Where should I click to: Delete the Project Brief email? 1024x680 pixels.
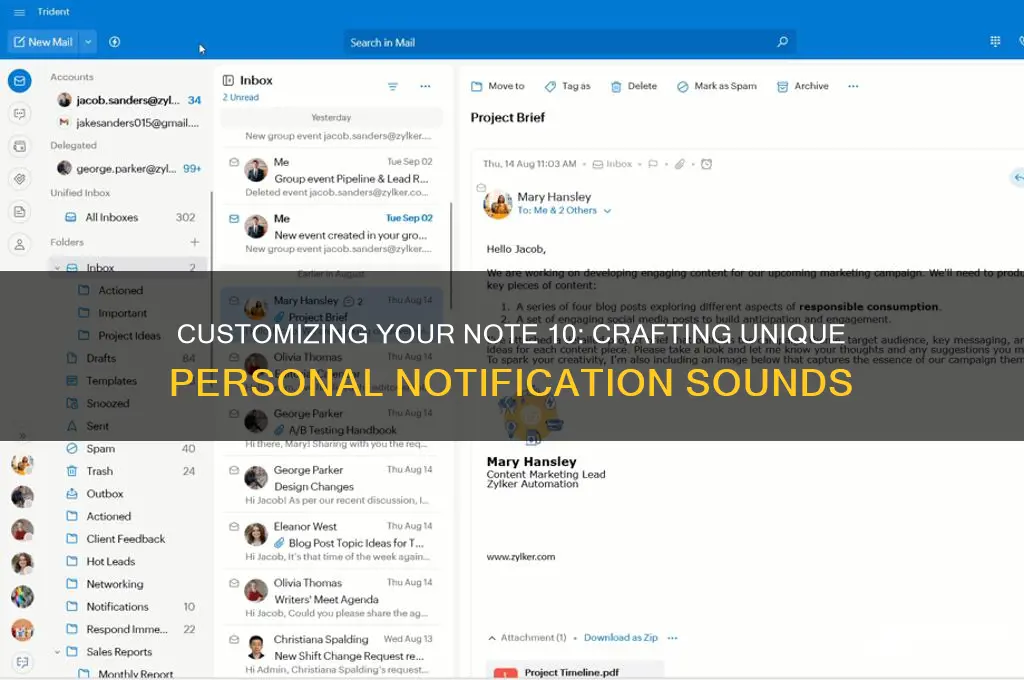click(633, 86)
